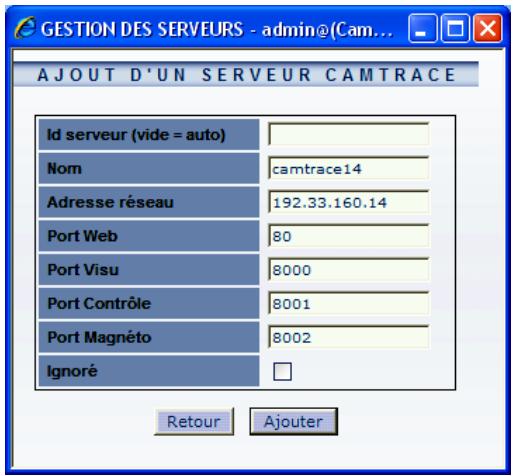Click the 'Port Magnéto' label
Screen dimensions: 515x476
pyautogui.click(x=99, y=337)
